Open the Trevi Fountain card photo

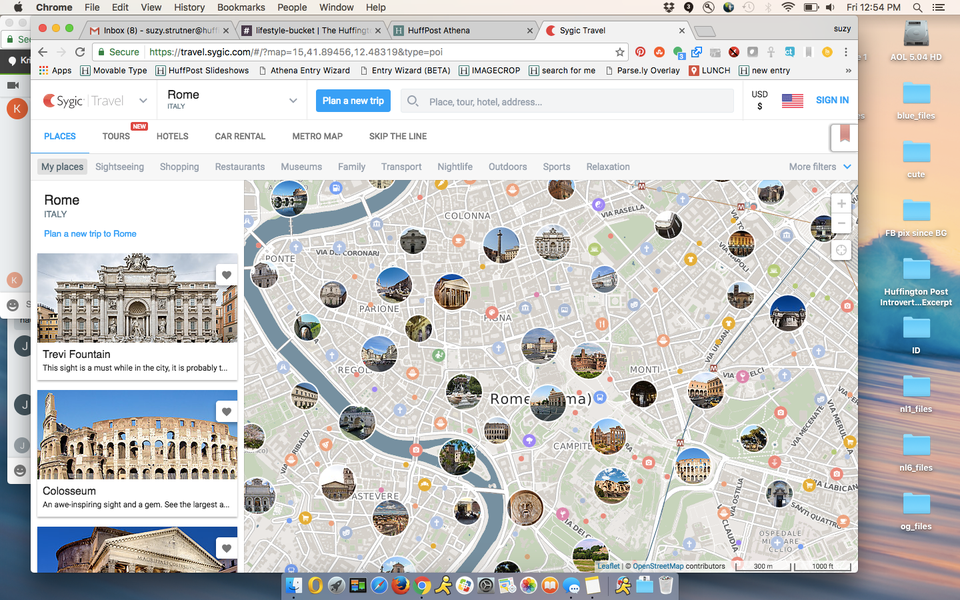[137, 298]
